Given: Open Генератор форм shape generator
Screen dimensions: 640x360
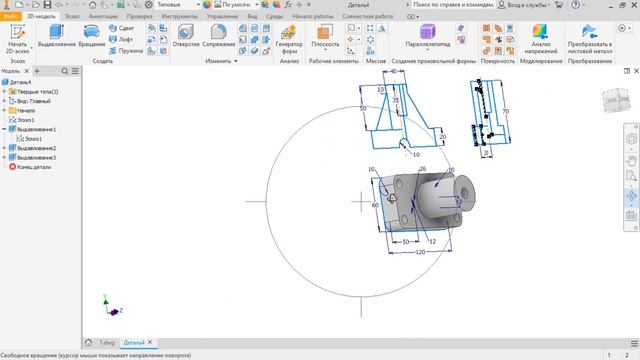Looking at the screenshot, I should (x=289, y=40).
